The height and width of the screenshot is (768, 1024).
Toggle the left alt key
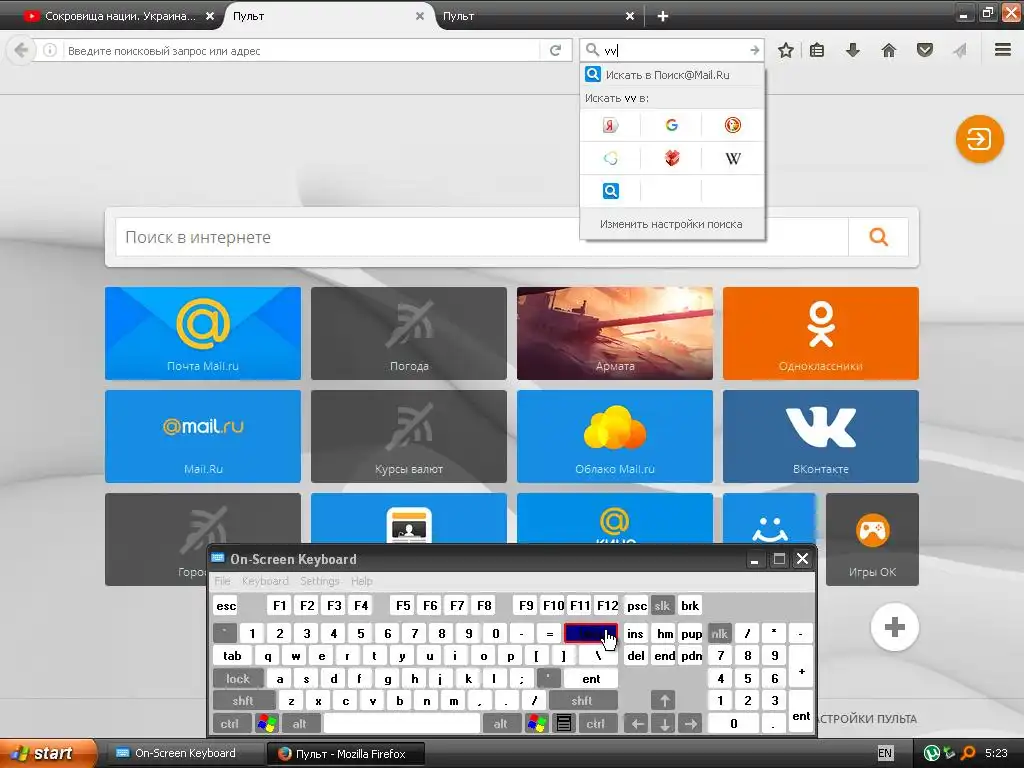[x=299, y=723]
